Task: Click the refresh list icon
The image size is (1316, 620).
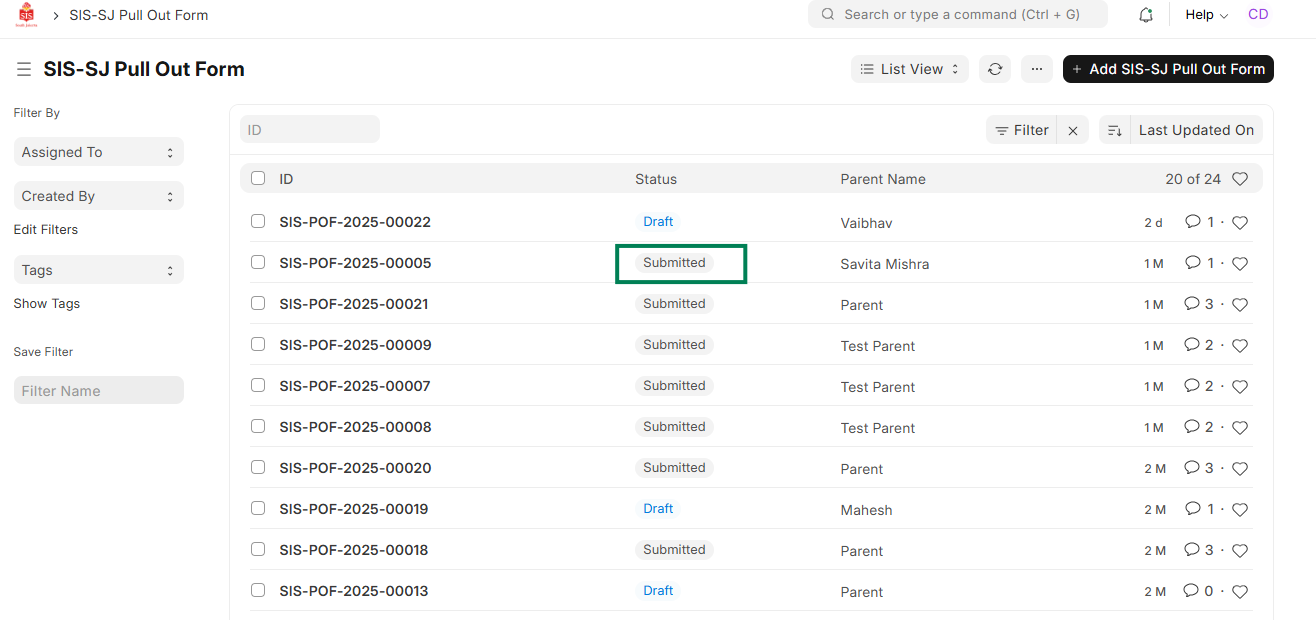Action: click(x=994, y=69)
